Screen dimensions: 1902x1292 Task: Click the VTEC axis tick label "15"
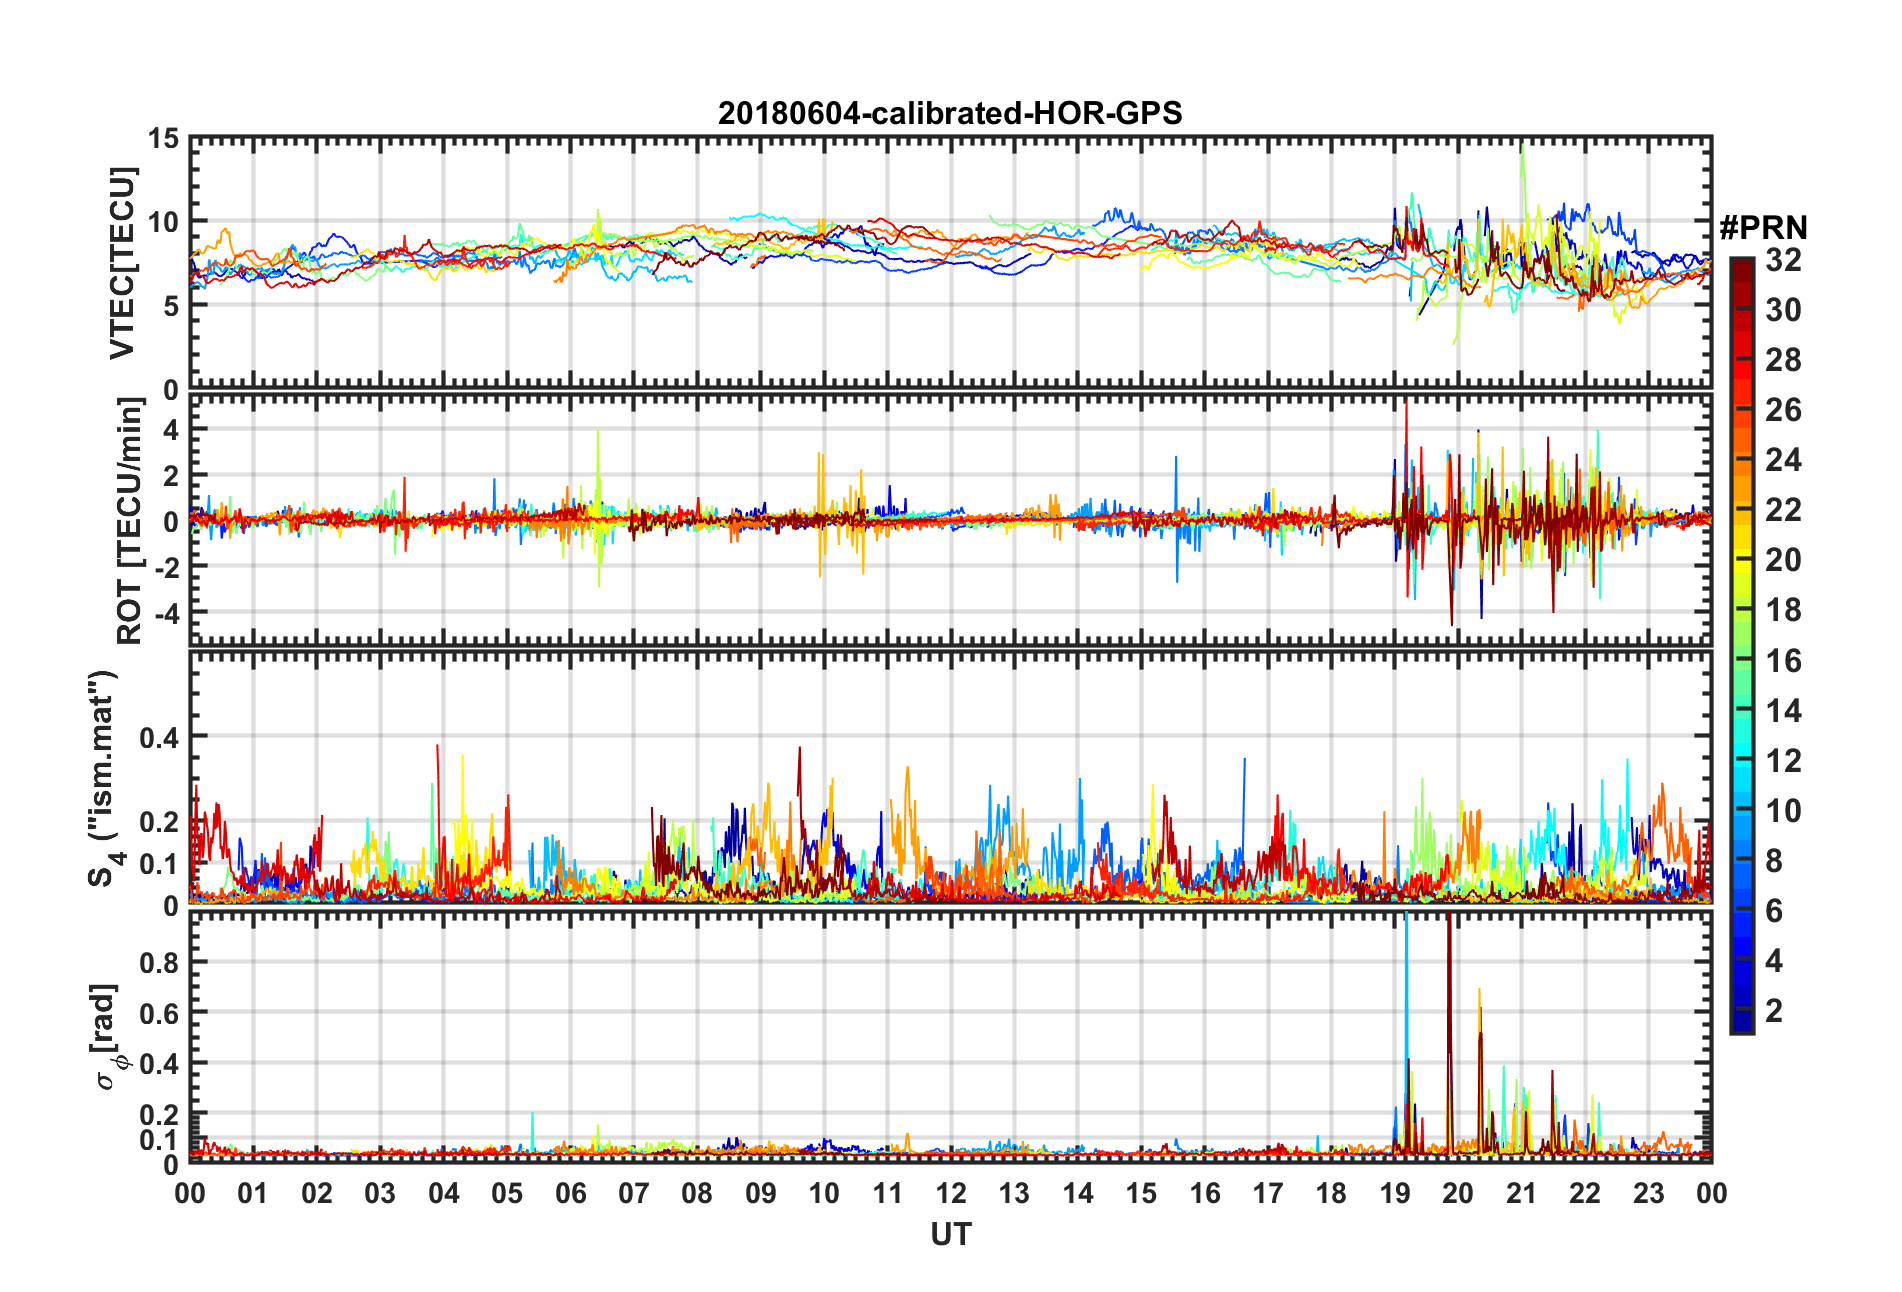click(x=164, y=139)
